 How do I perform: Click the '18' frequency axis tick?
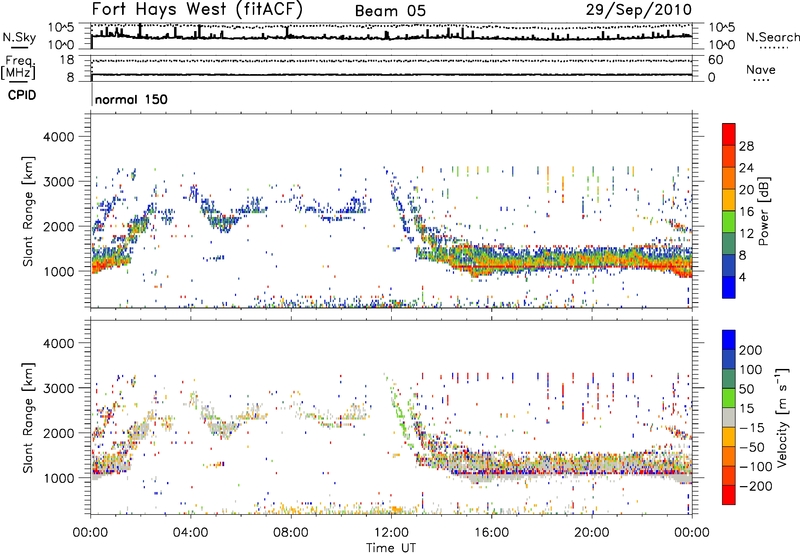pos(67,60)
